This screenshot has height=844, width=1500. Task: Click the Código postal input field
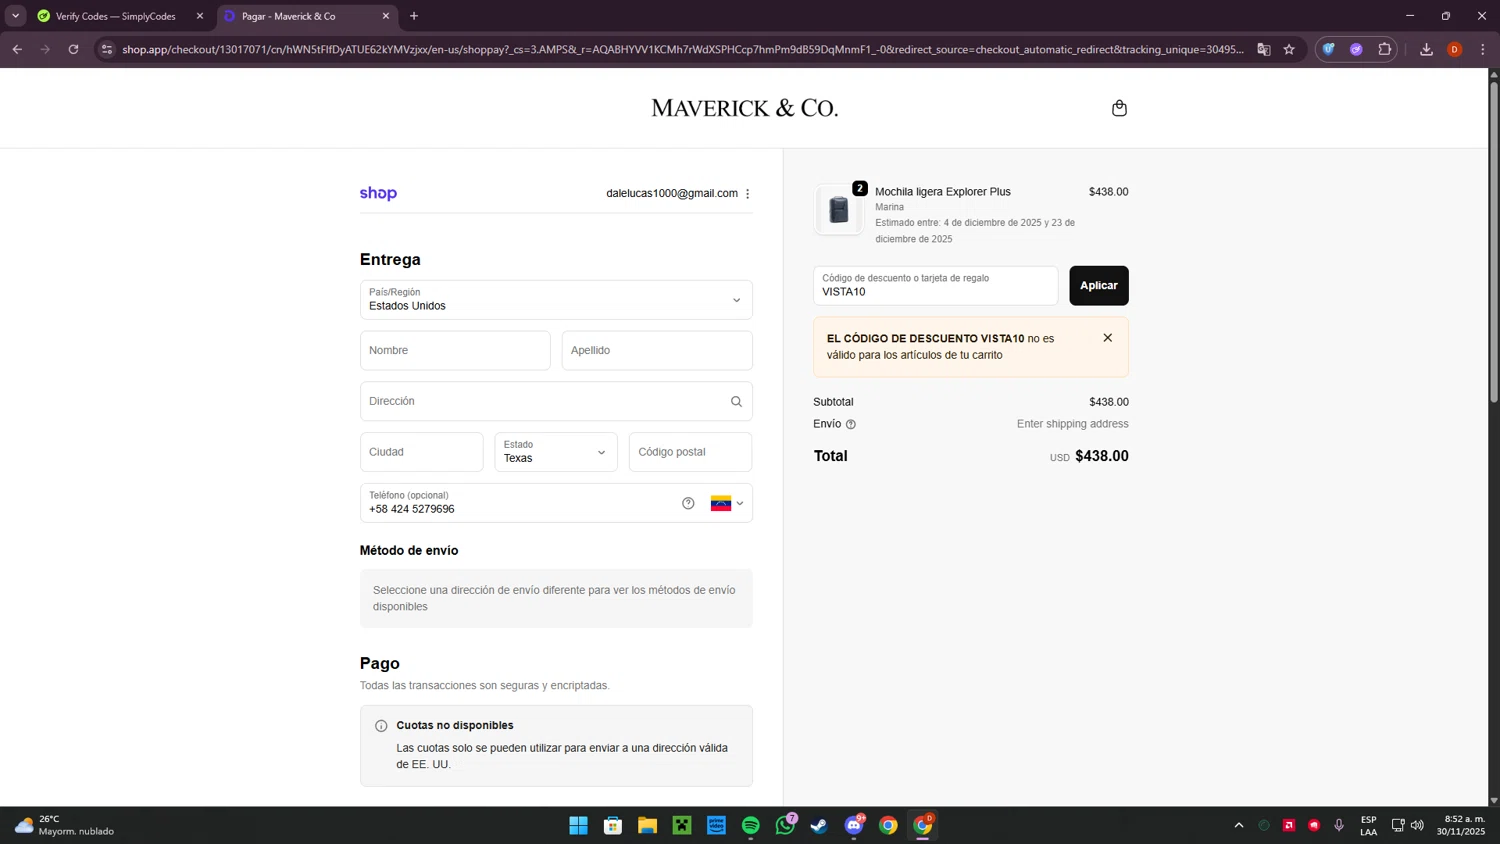tap(690, 452)
